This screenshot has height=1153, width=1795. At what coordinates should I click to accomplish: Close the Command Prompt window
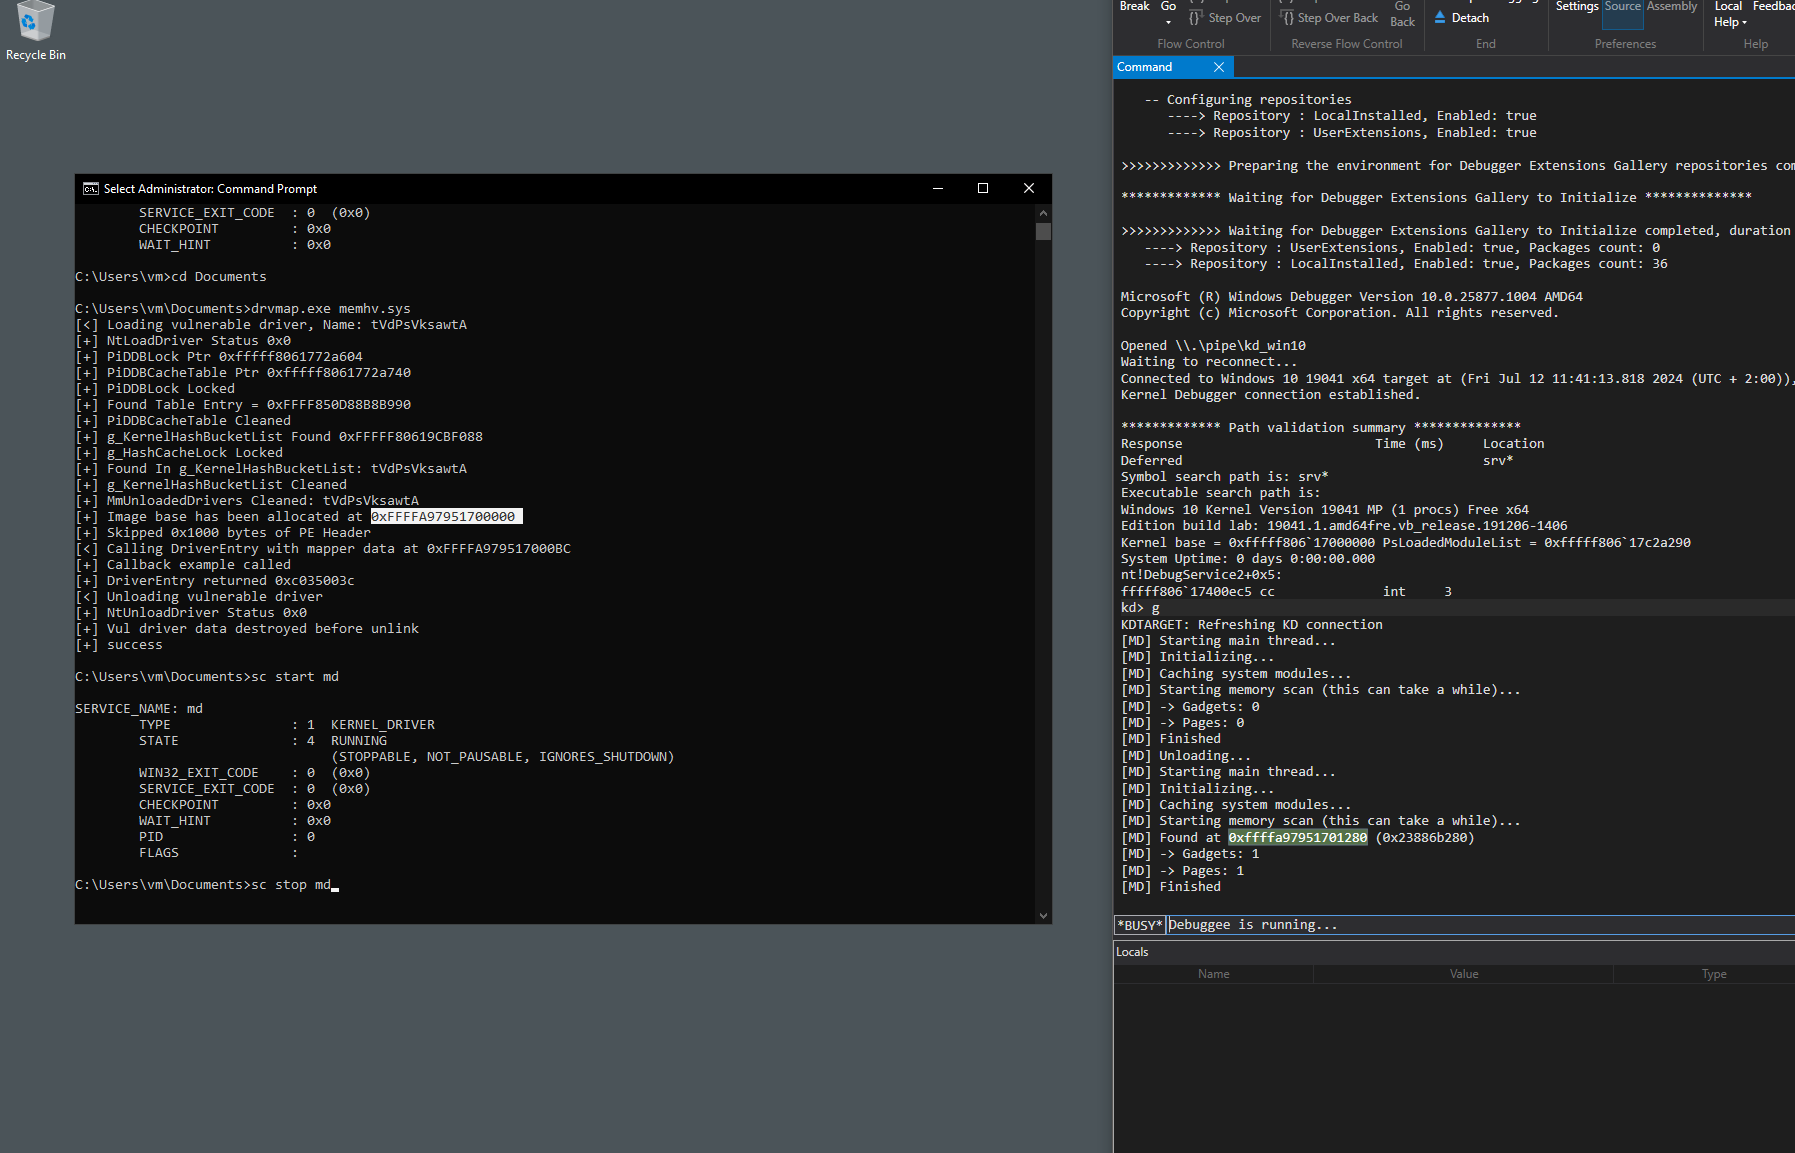point(1029,188)
